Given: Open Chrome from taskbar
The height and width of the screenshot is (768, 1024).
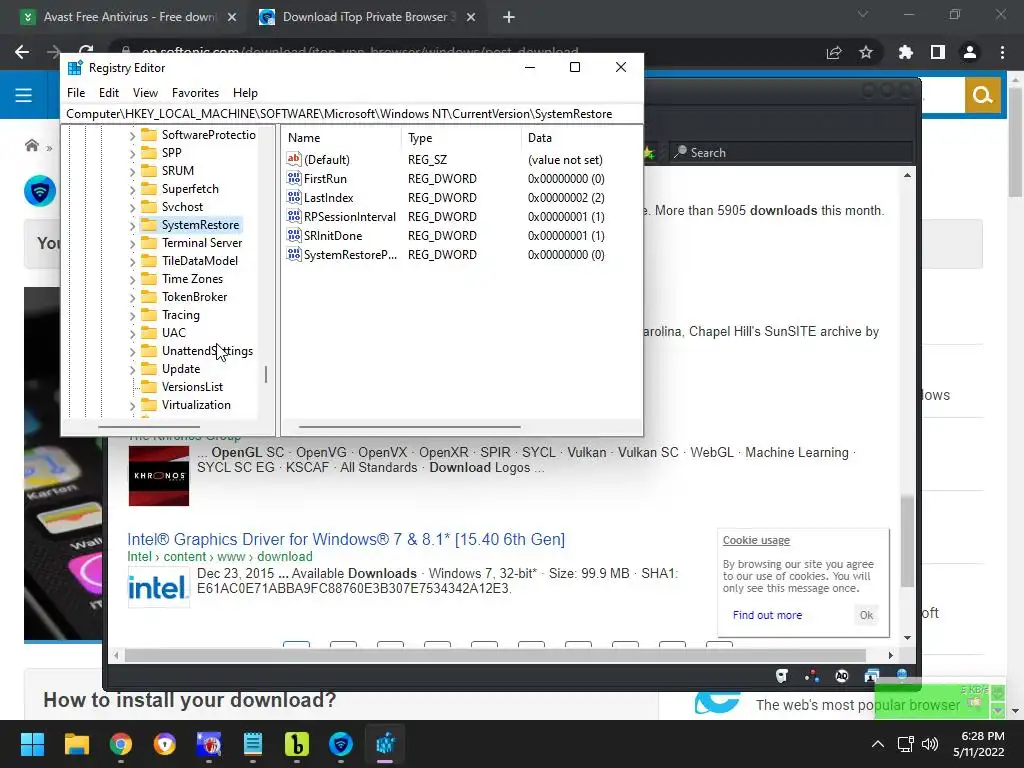Looking at the screenshot, I should [121, 744].
